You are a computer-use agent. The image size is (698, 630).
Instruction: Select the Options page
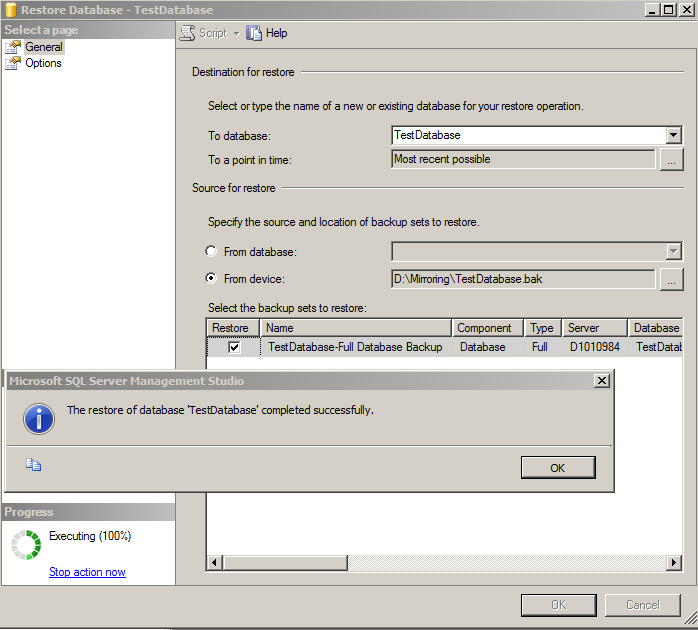(43, 63)
